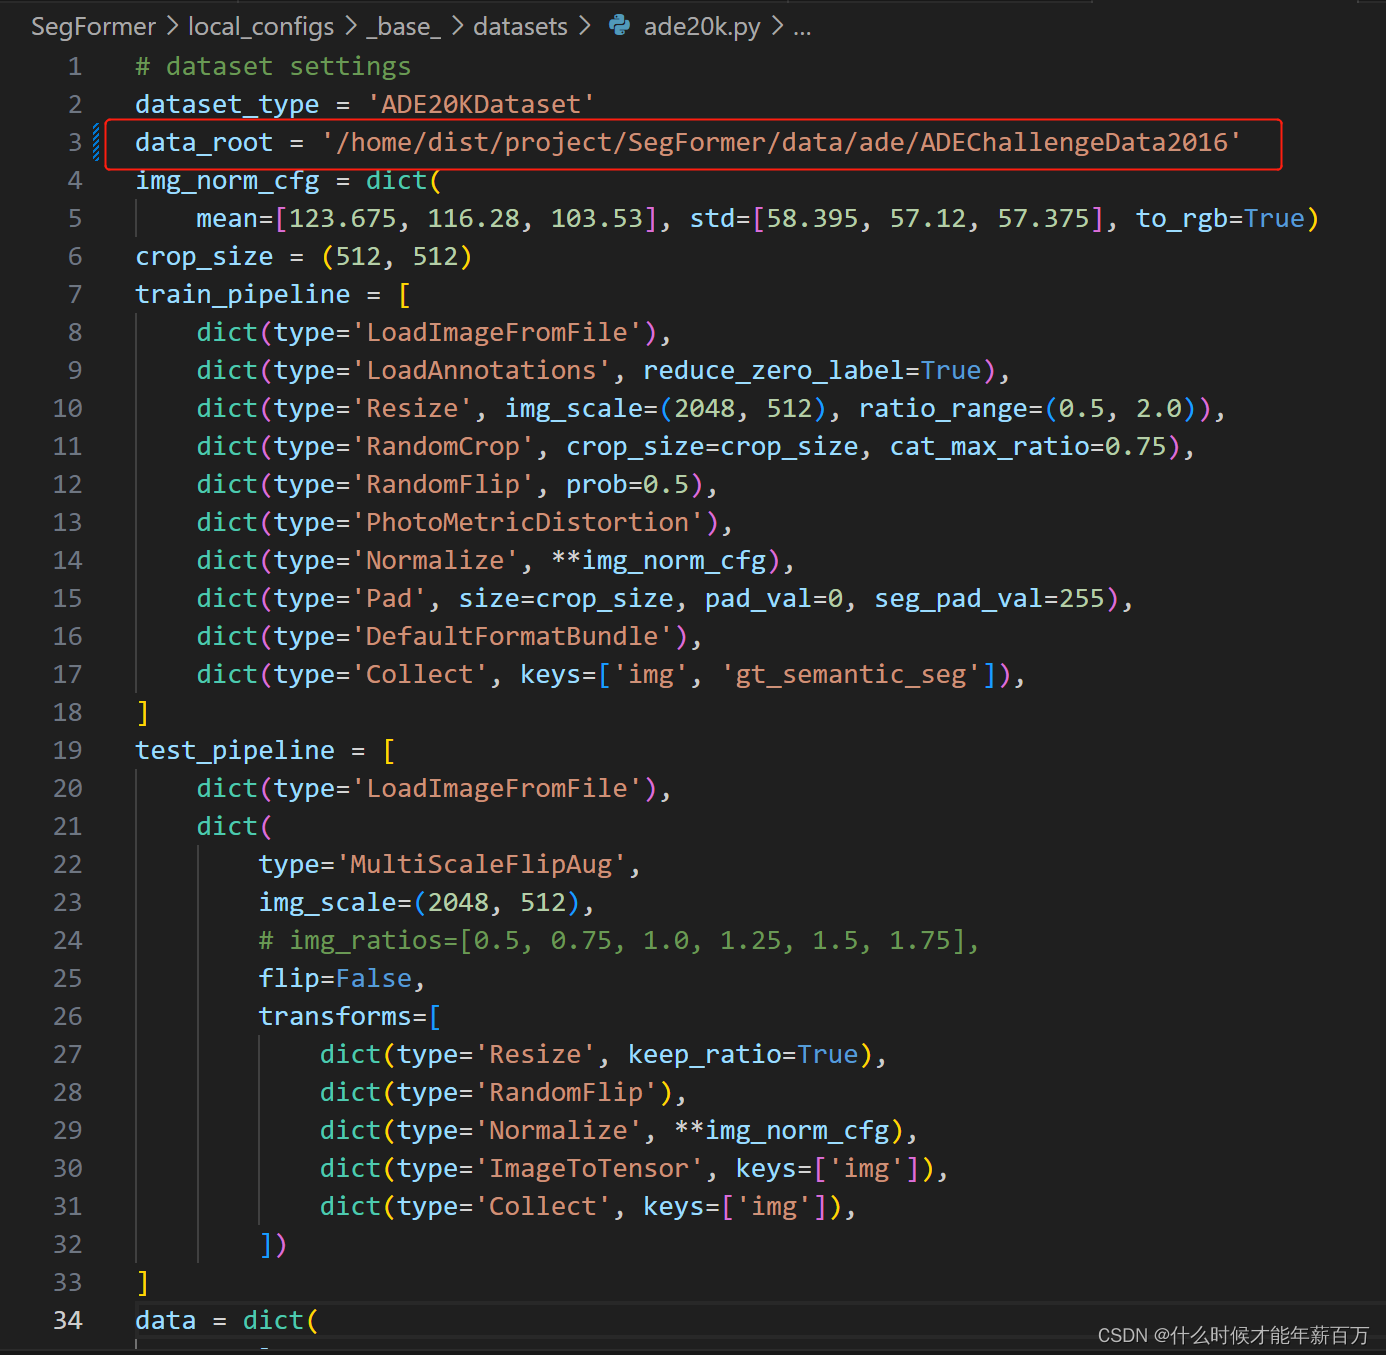This screenshot has height=1355, width=1386.
Task: Click 'LoadImageFromFile' on line 8
Action: coord(504,333)
